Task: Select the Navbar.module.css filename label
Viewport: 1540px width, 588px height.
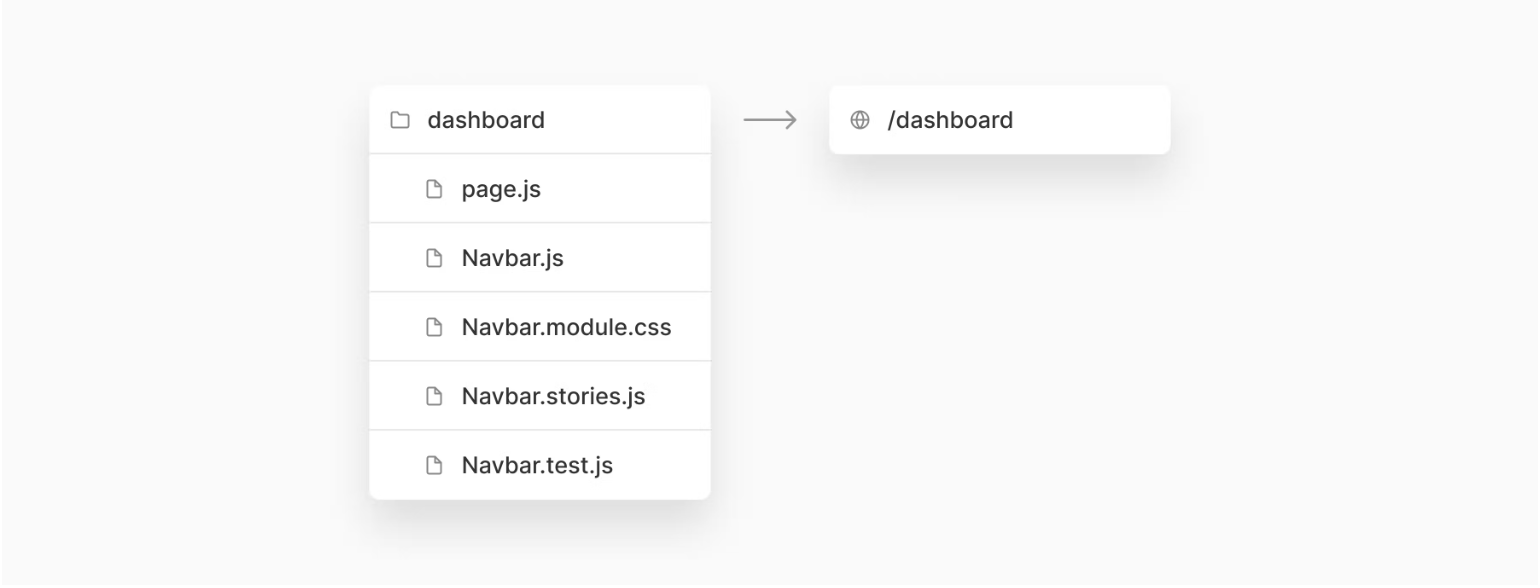Action: [x=566, y=328]
